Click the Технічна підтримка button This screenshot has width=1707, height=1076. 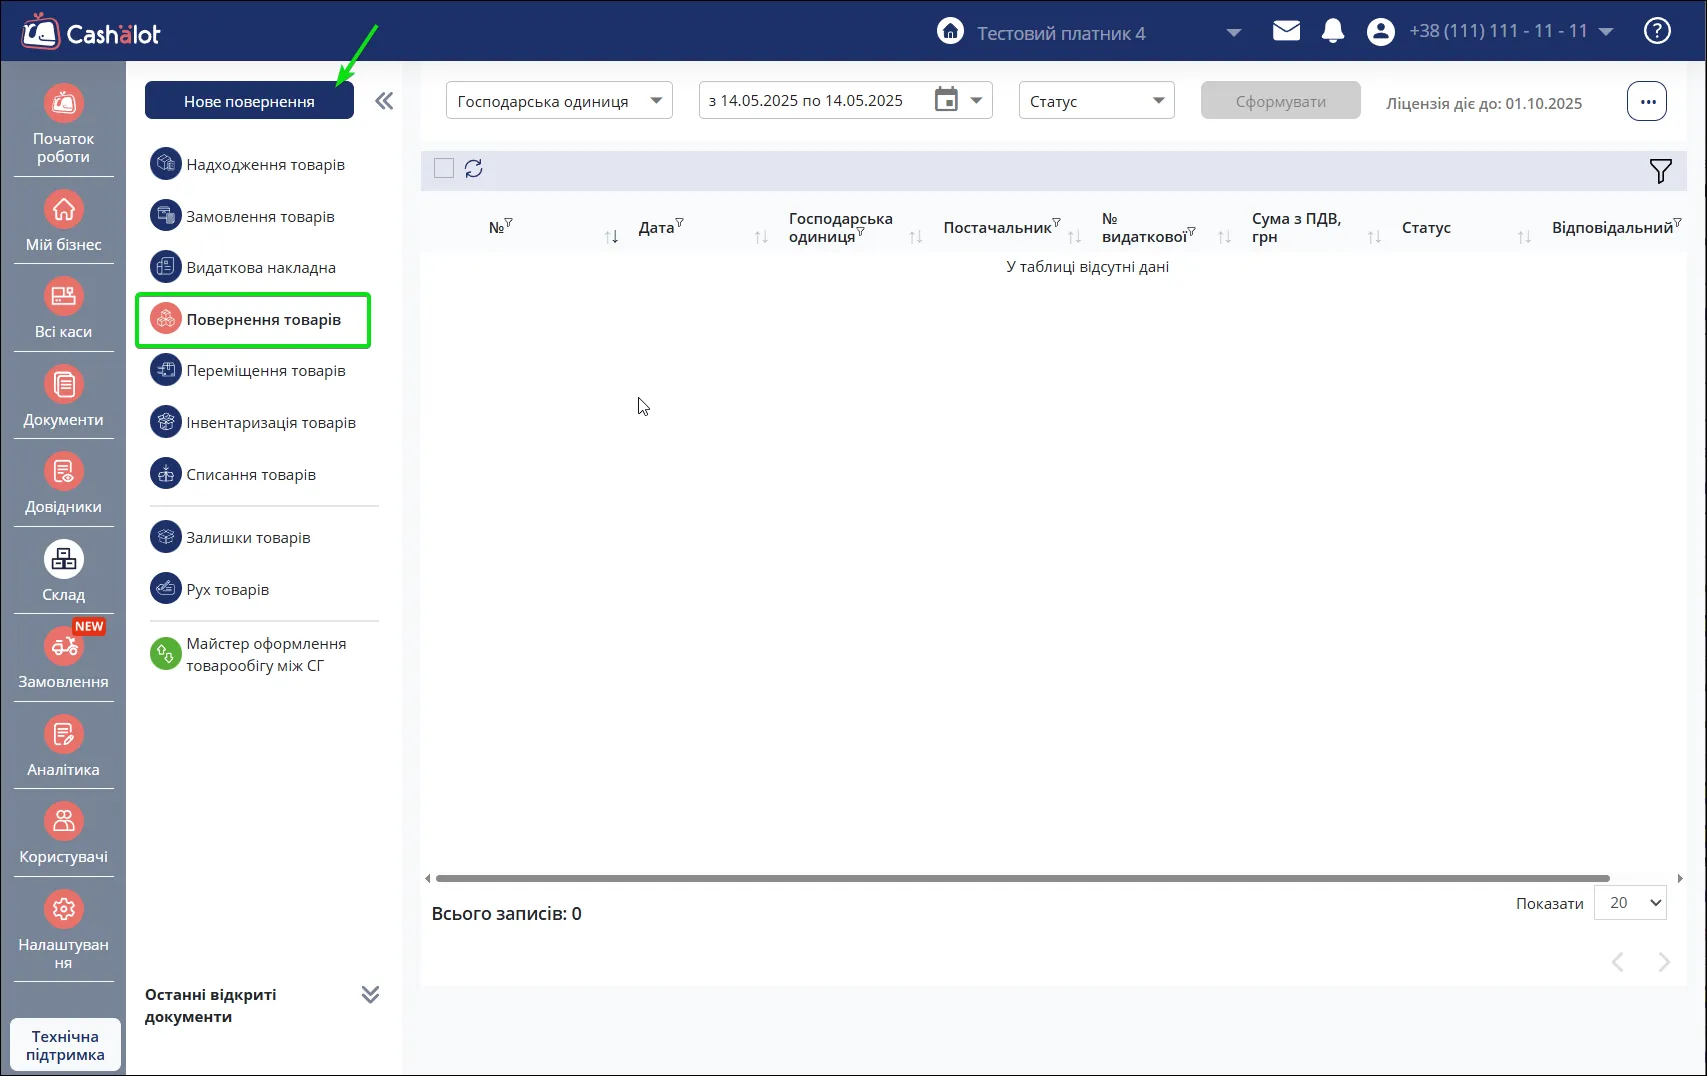click(65, 1045)
